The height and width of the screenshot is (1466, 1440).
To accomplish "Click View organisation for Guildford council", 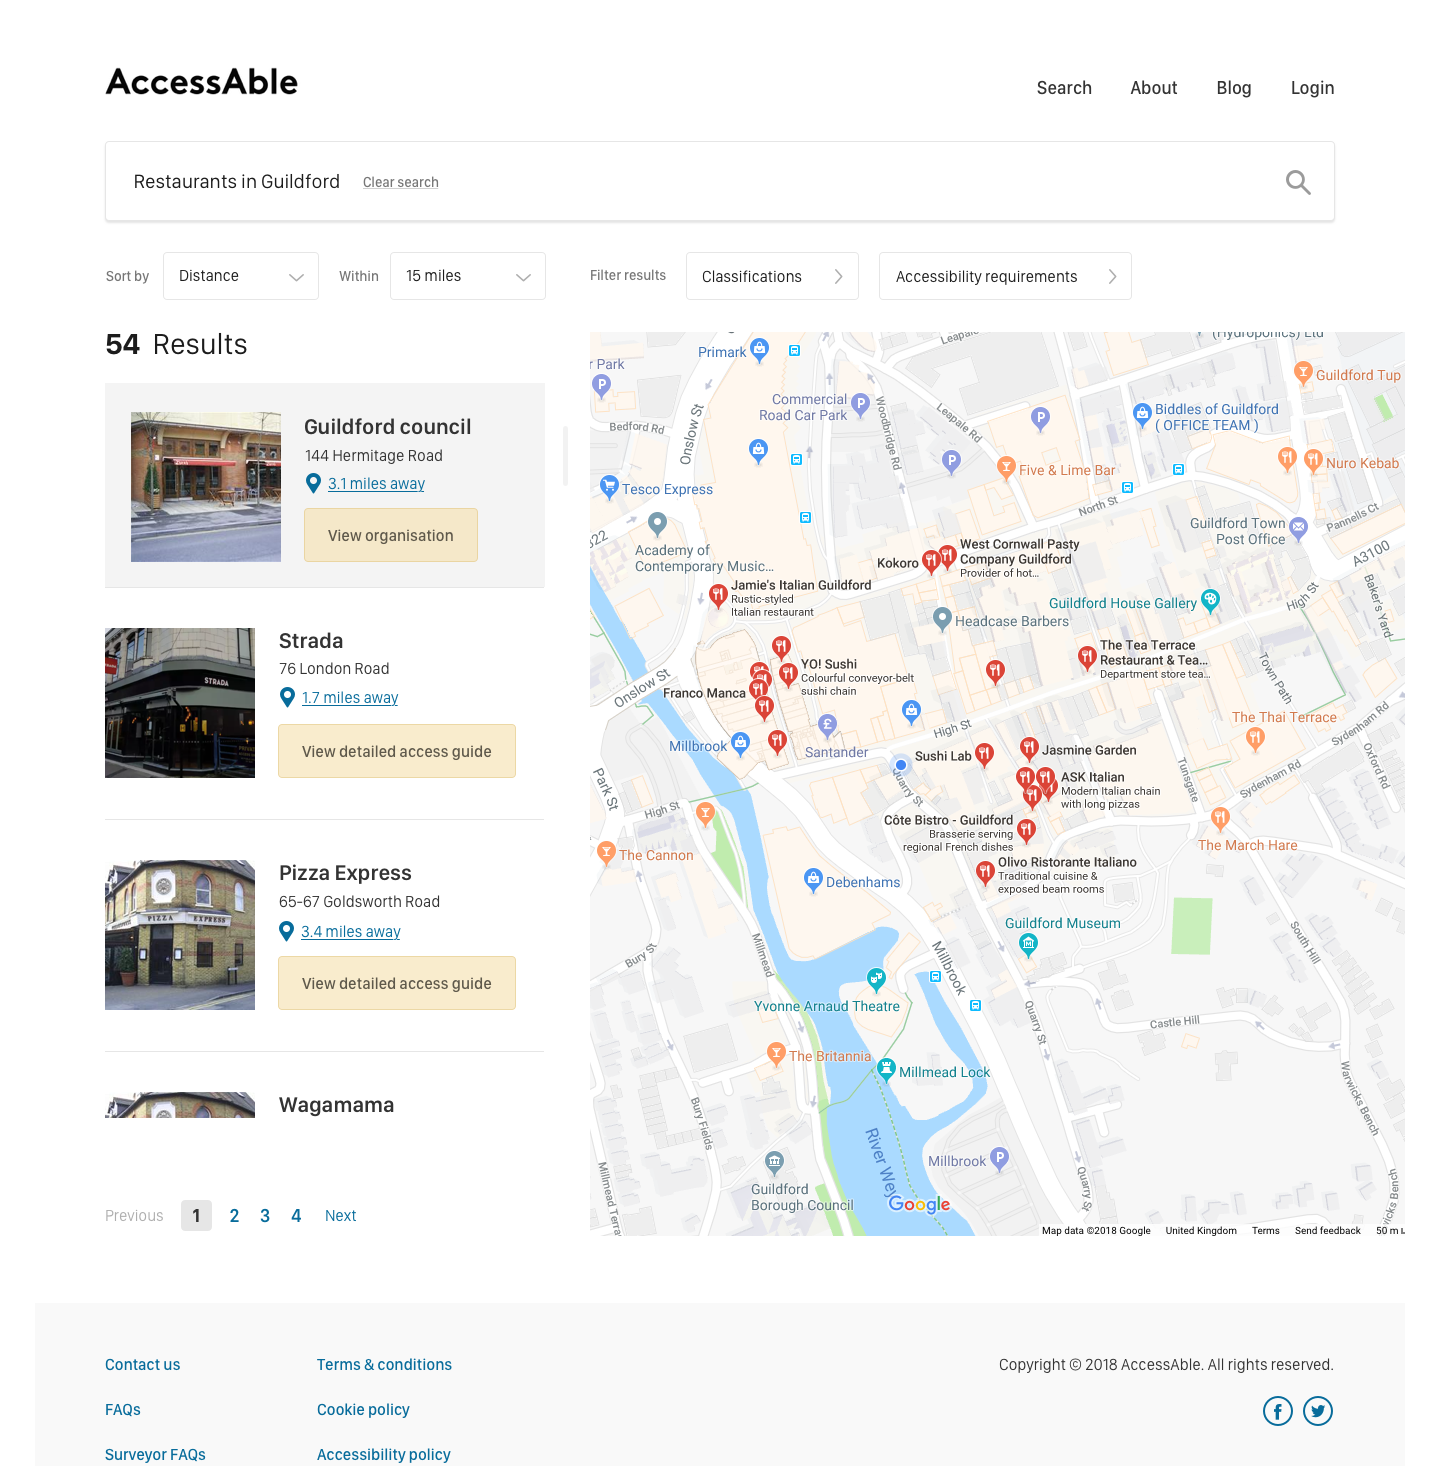I will [391, 535].
